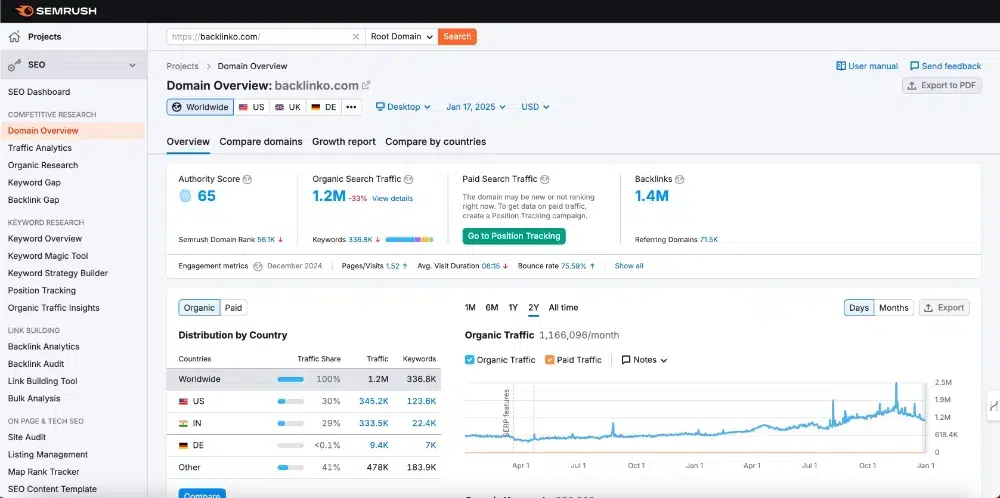Open Keyword Magic Tool in sidebar
The width and height of the screenshot is (1000, 498).
point(48,256)
